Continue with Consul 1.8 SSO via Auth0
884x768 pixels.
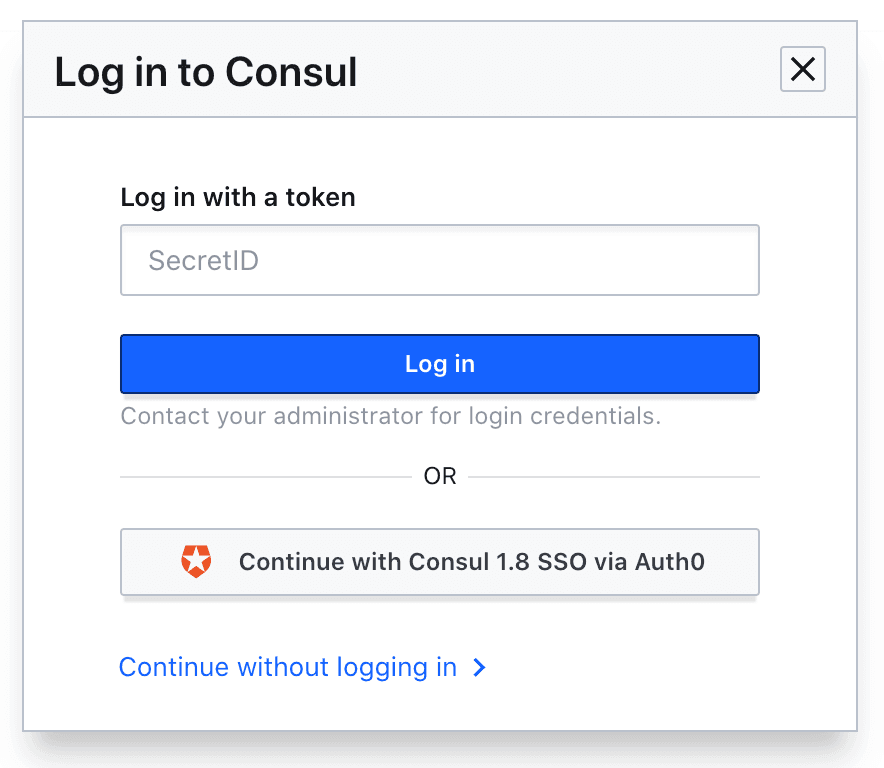(x=439, y=562)
